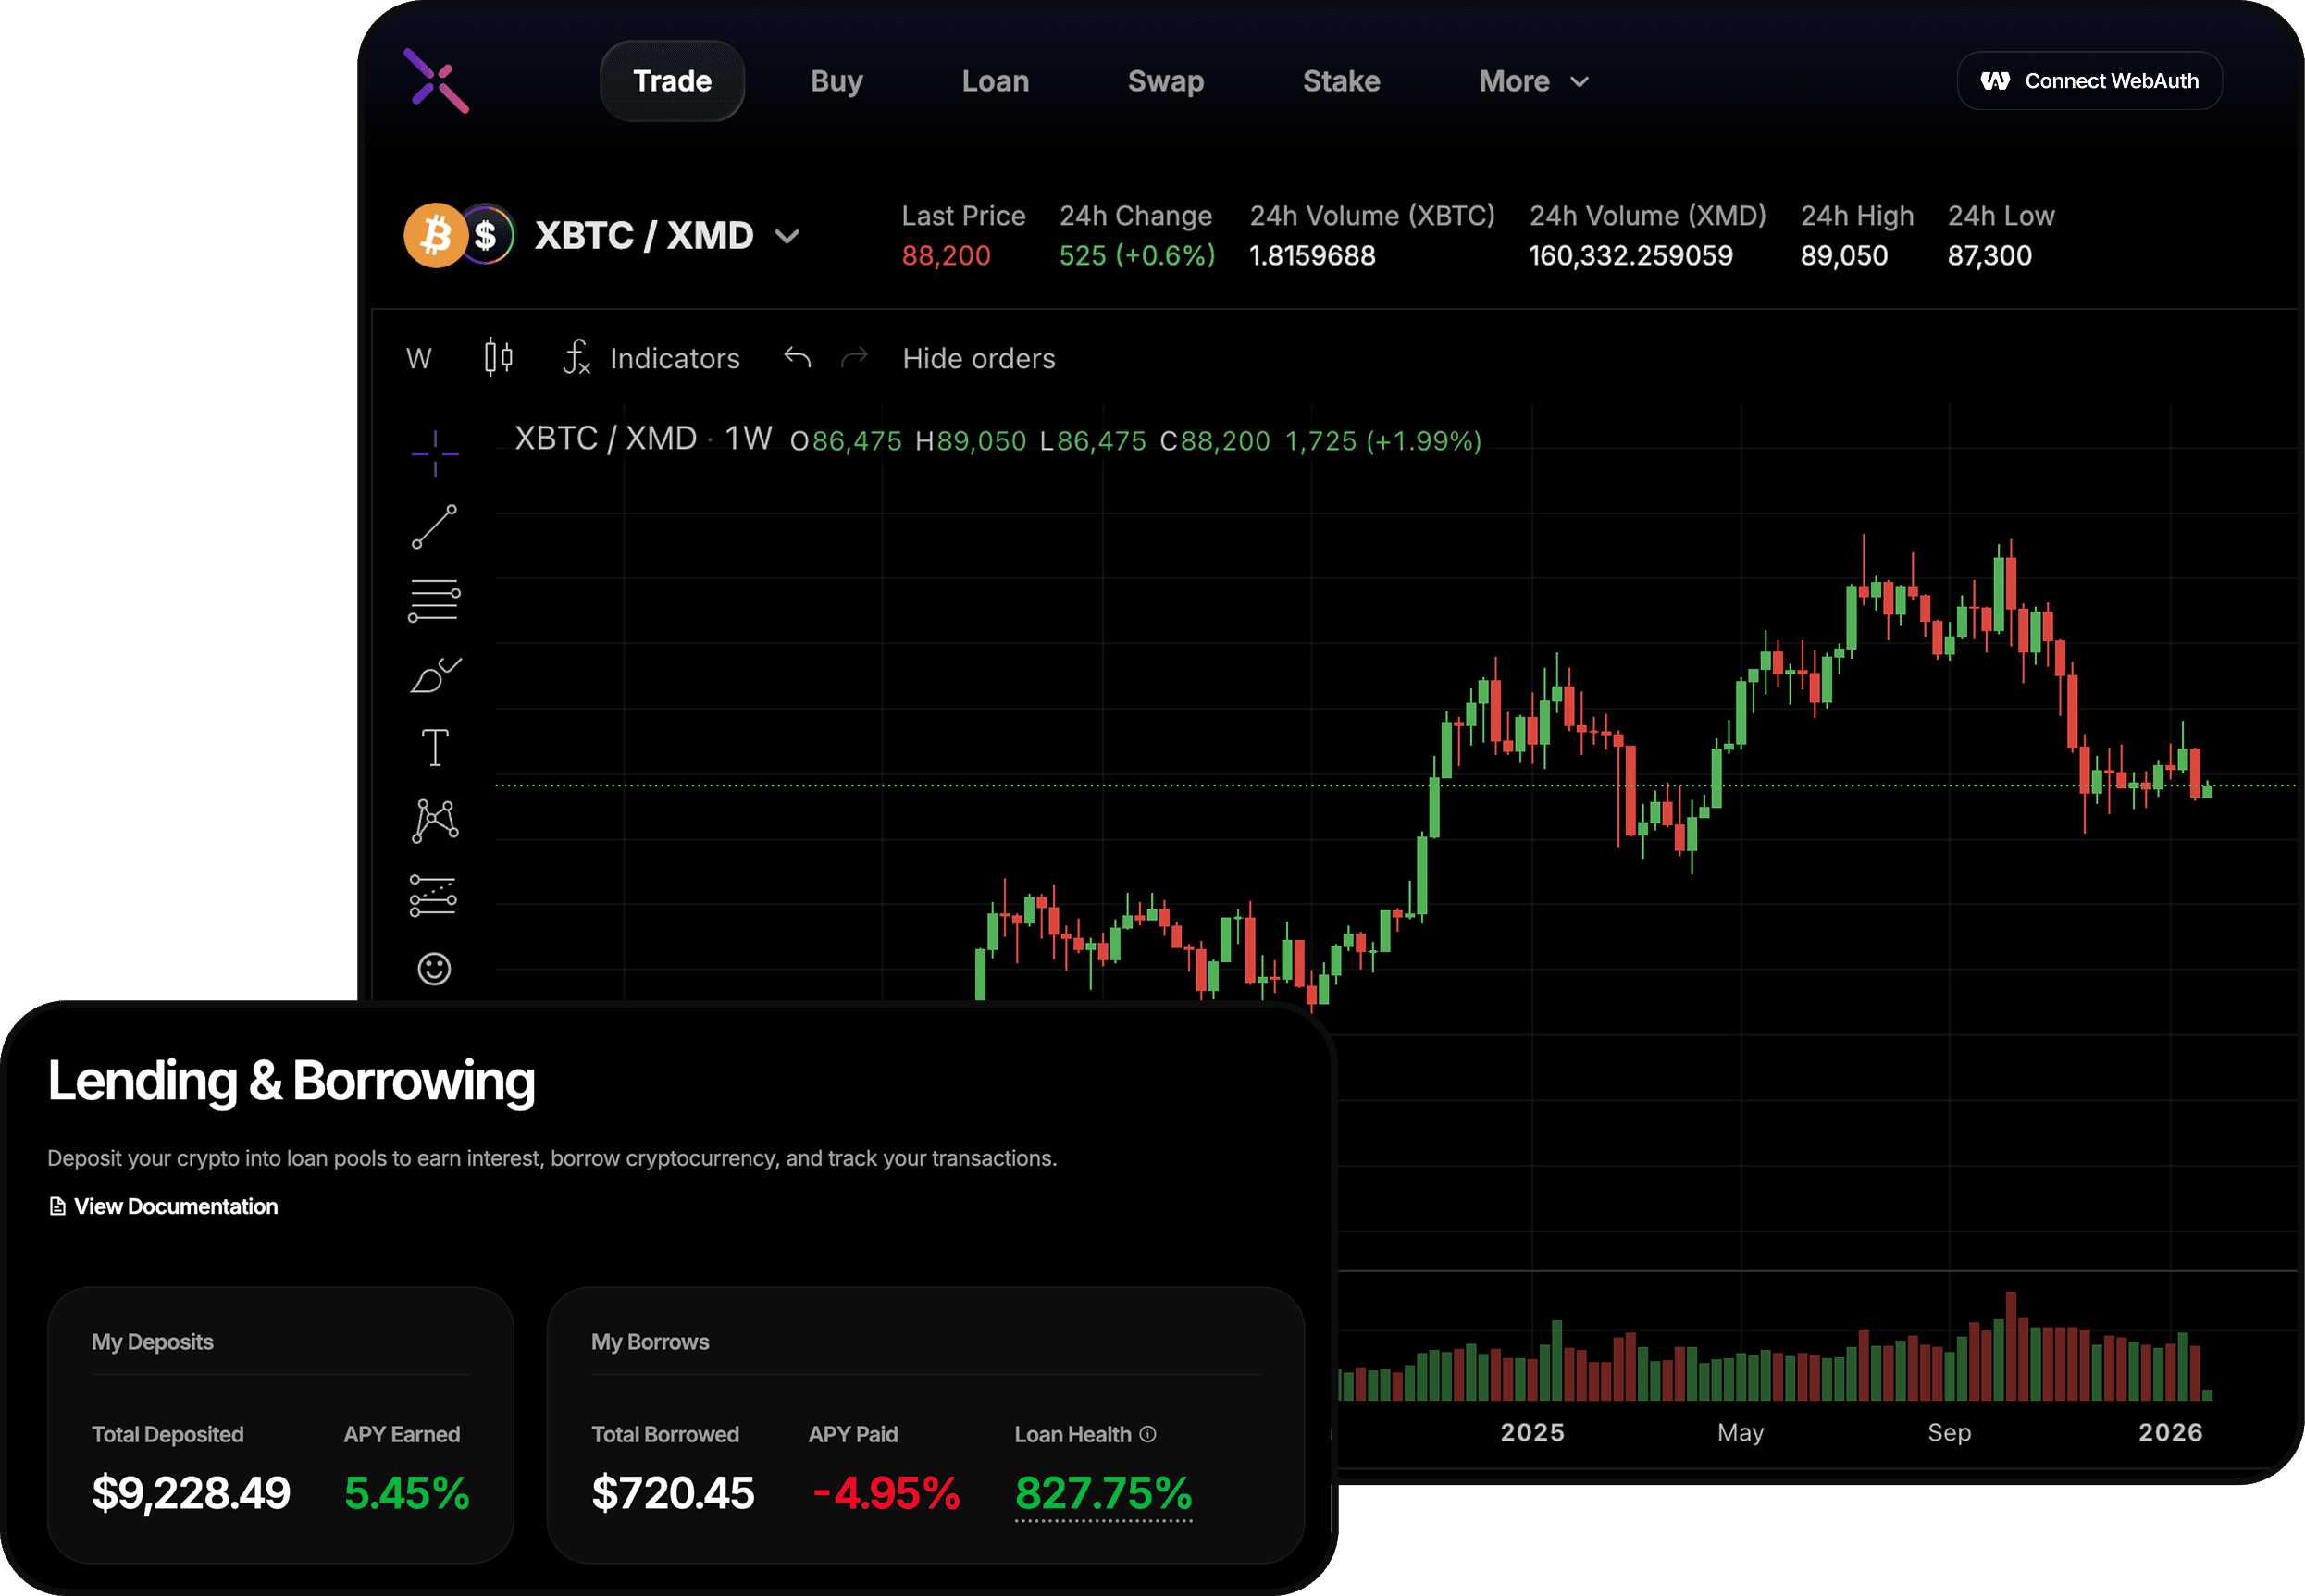Image resolution: width=2305 pixels, height=1596 pixels.
Task: Click the candlestick chart style icon
Action: pos(498,357)
